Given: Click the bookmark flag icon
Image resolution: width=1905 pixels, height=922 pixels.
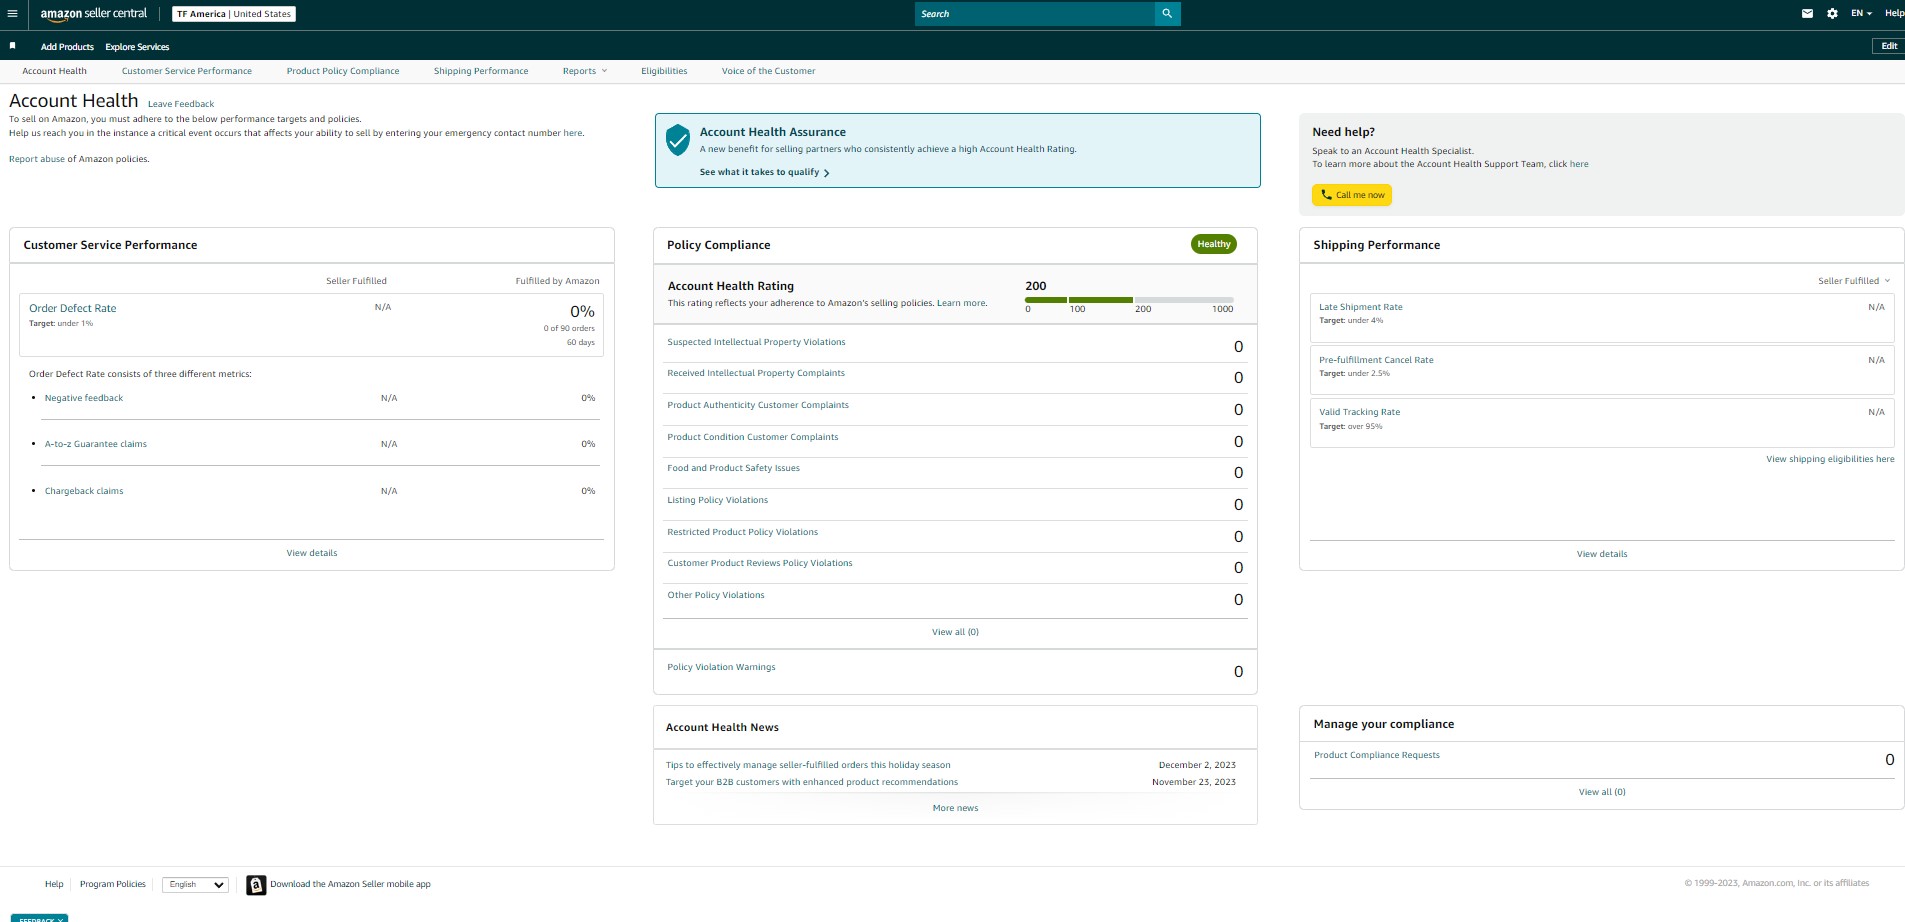Looking at the screenshot, I should point(12,46).
